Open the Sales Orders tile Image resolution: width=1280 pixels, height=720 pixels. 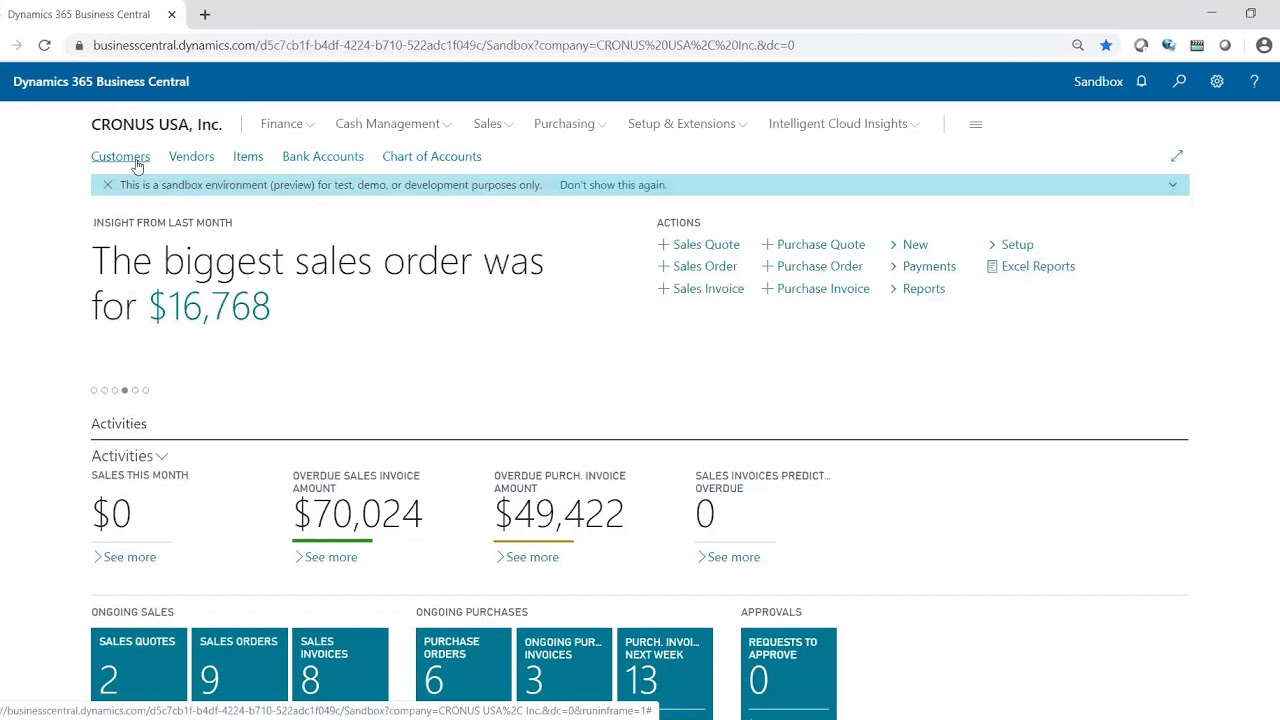pos(239,665)
